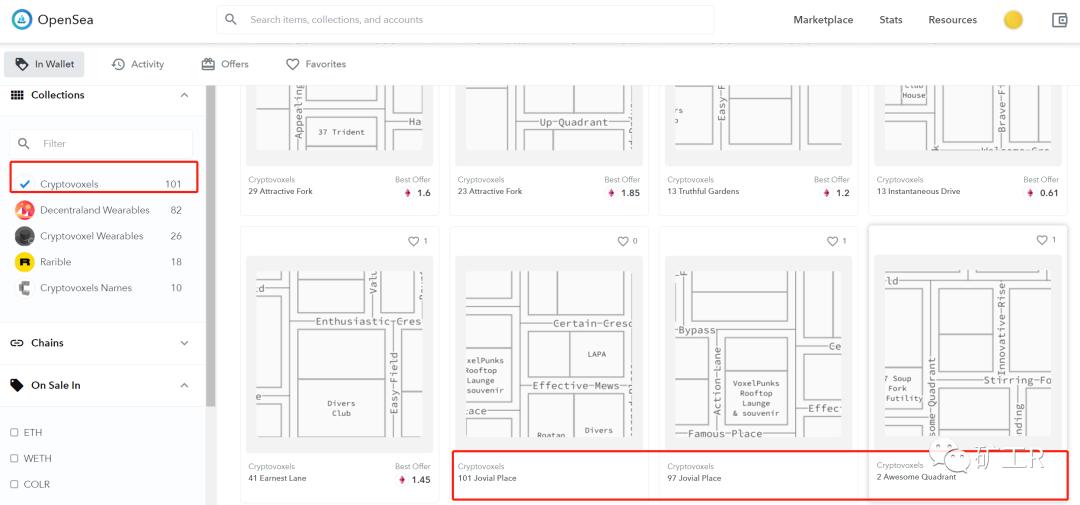Click the Decentraland Wearables collection icon
This screenshot has width=1080, height=505.
click(x=25, y=210)
